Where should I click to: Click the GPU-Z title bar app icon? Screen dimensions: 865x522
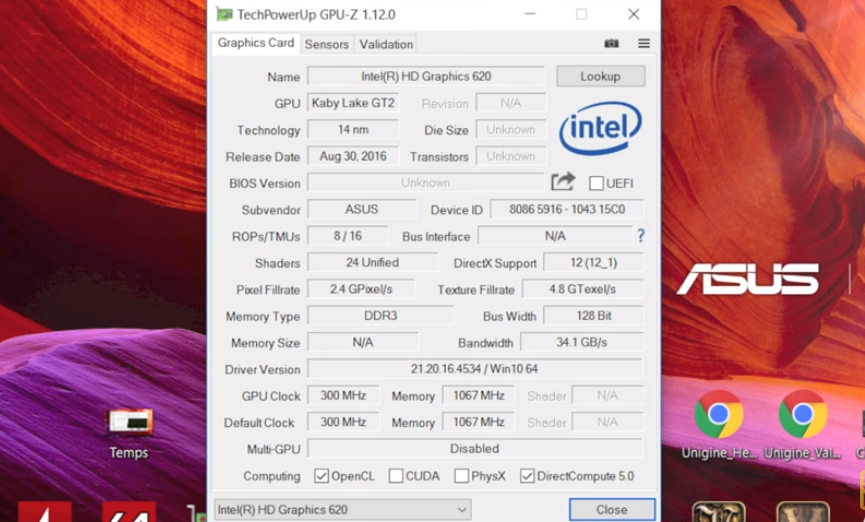pos(223,15)
